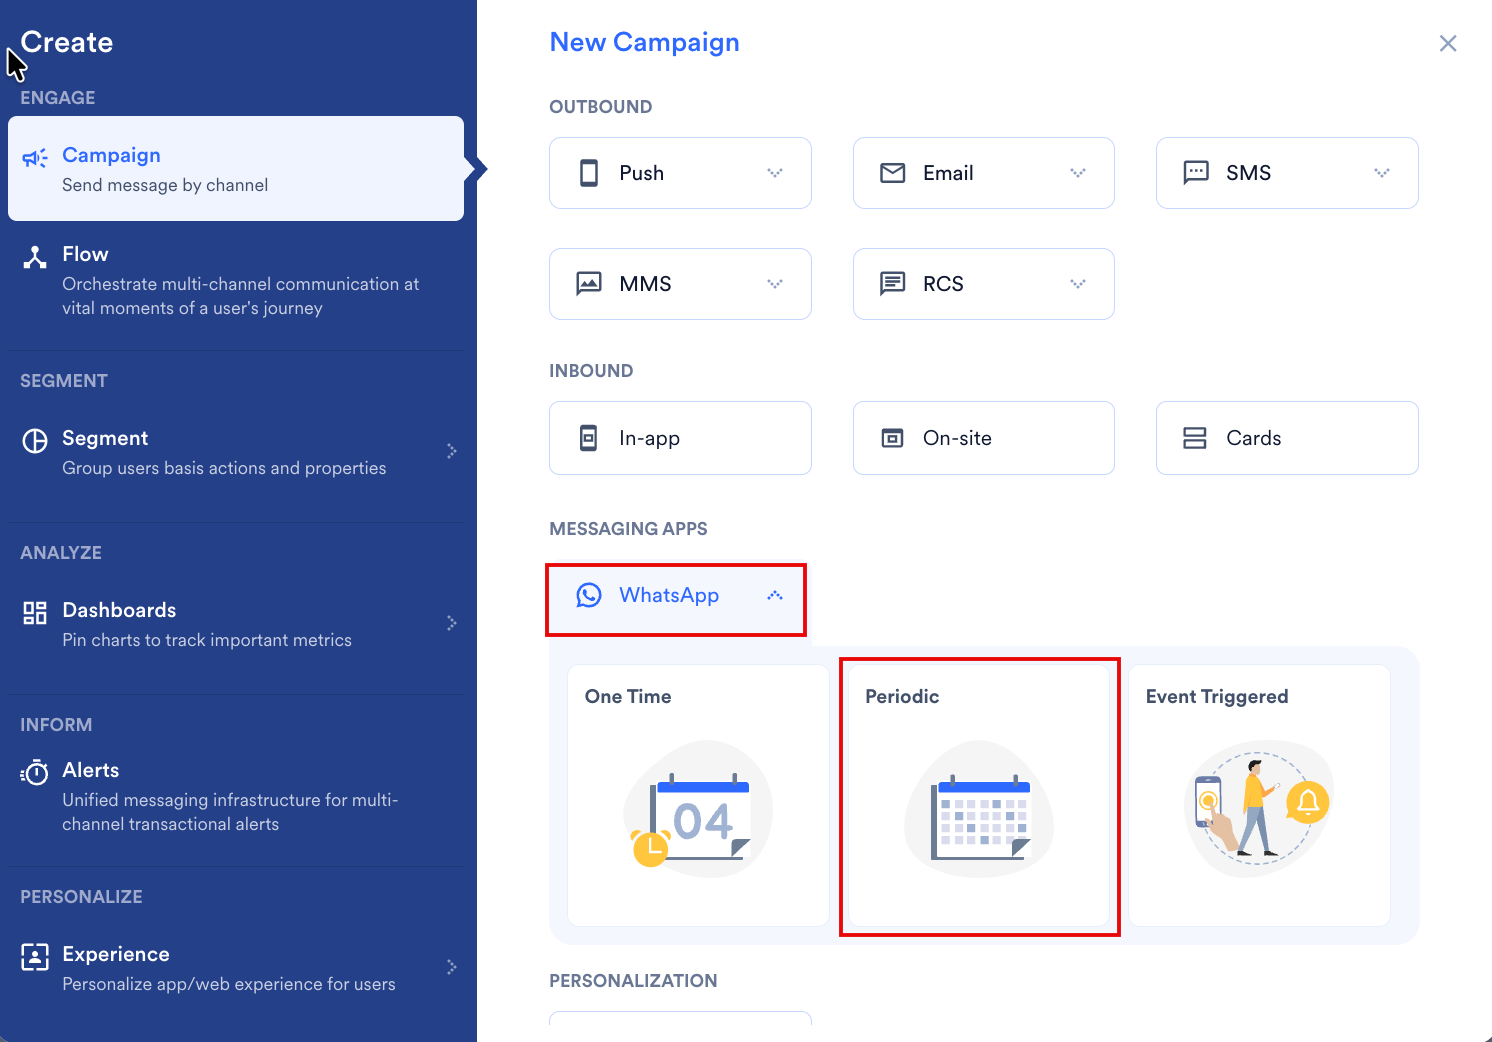This screenshot has width=1492, height=1042.
Task: Click the Dashboards grid icon
Action: pyautogui.click(x=35, y=613)
